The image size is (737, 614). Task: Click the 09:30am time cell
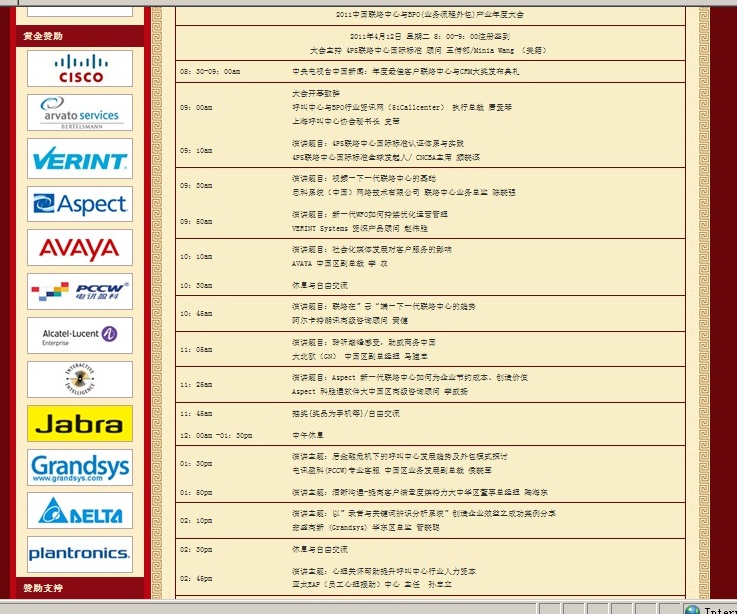(196, 185)
